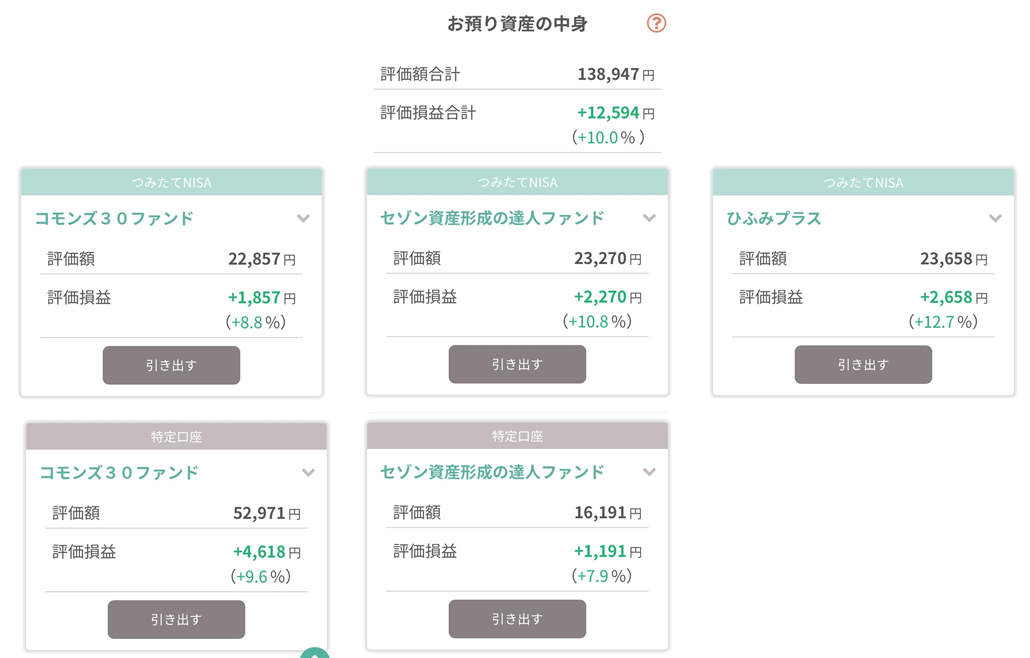Select percentage +8.8%
Image resolution: width=1030 pixels, height=658 pixels.
[x=256, y=322]
